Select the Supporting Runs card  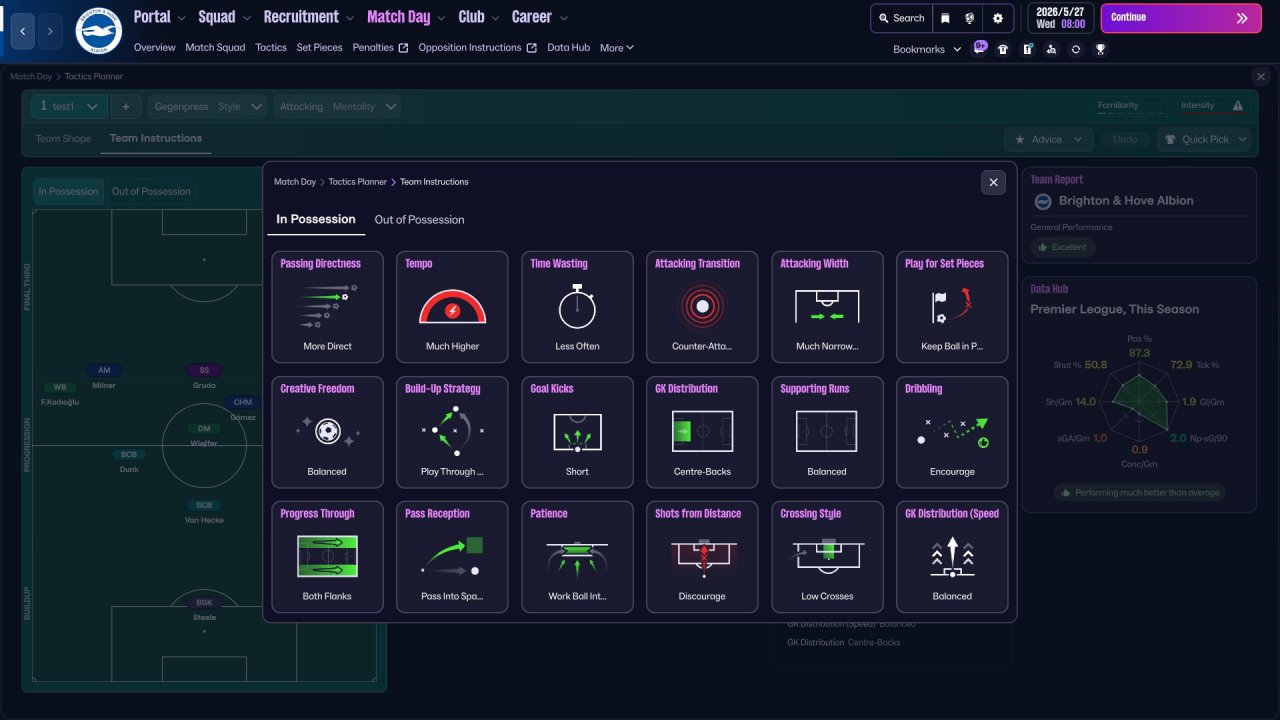coord(827,432)
